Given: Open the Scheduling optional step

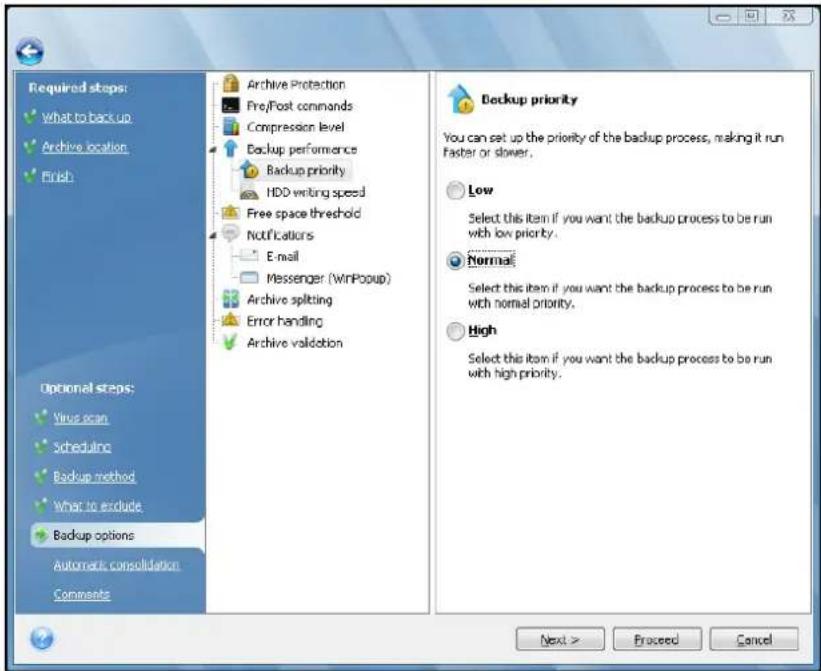Looking at the screenshot, I should coord(82,446).
